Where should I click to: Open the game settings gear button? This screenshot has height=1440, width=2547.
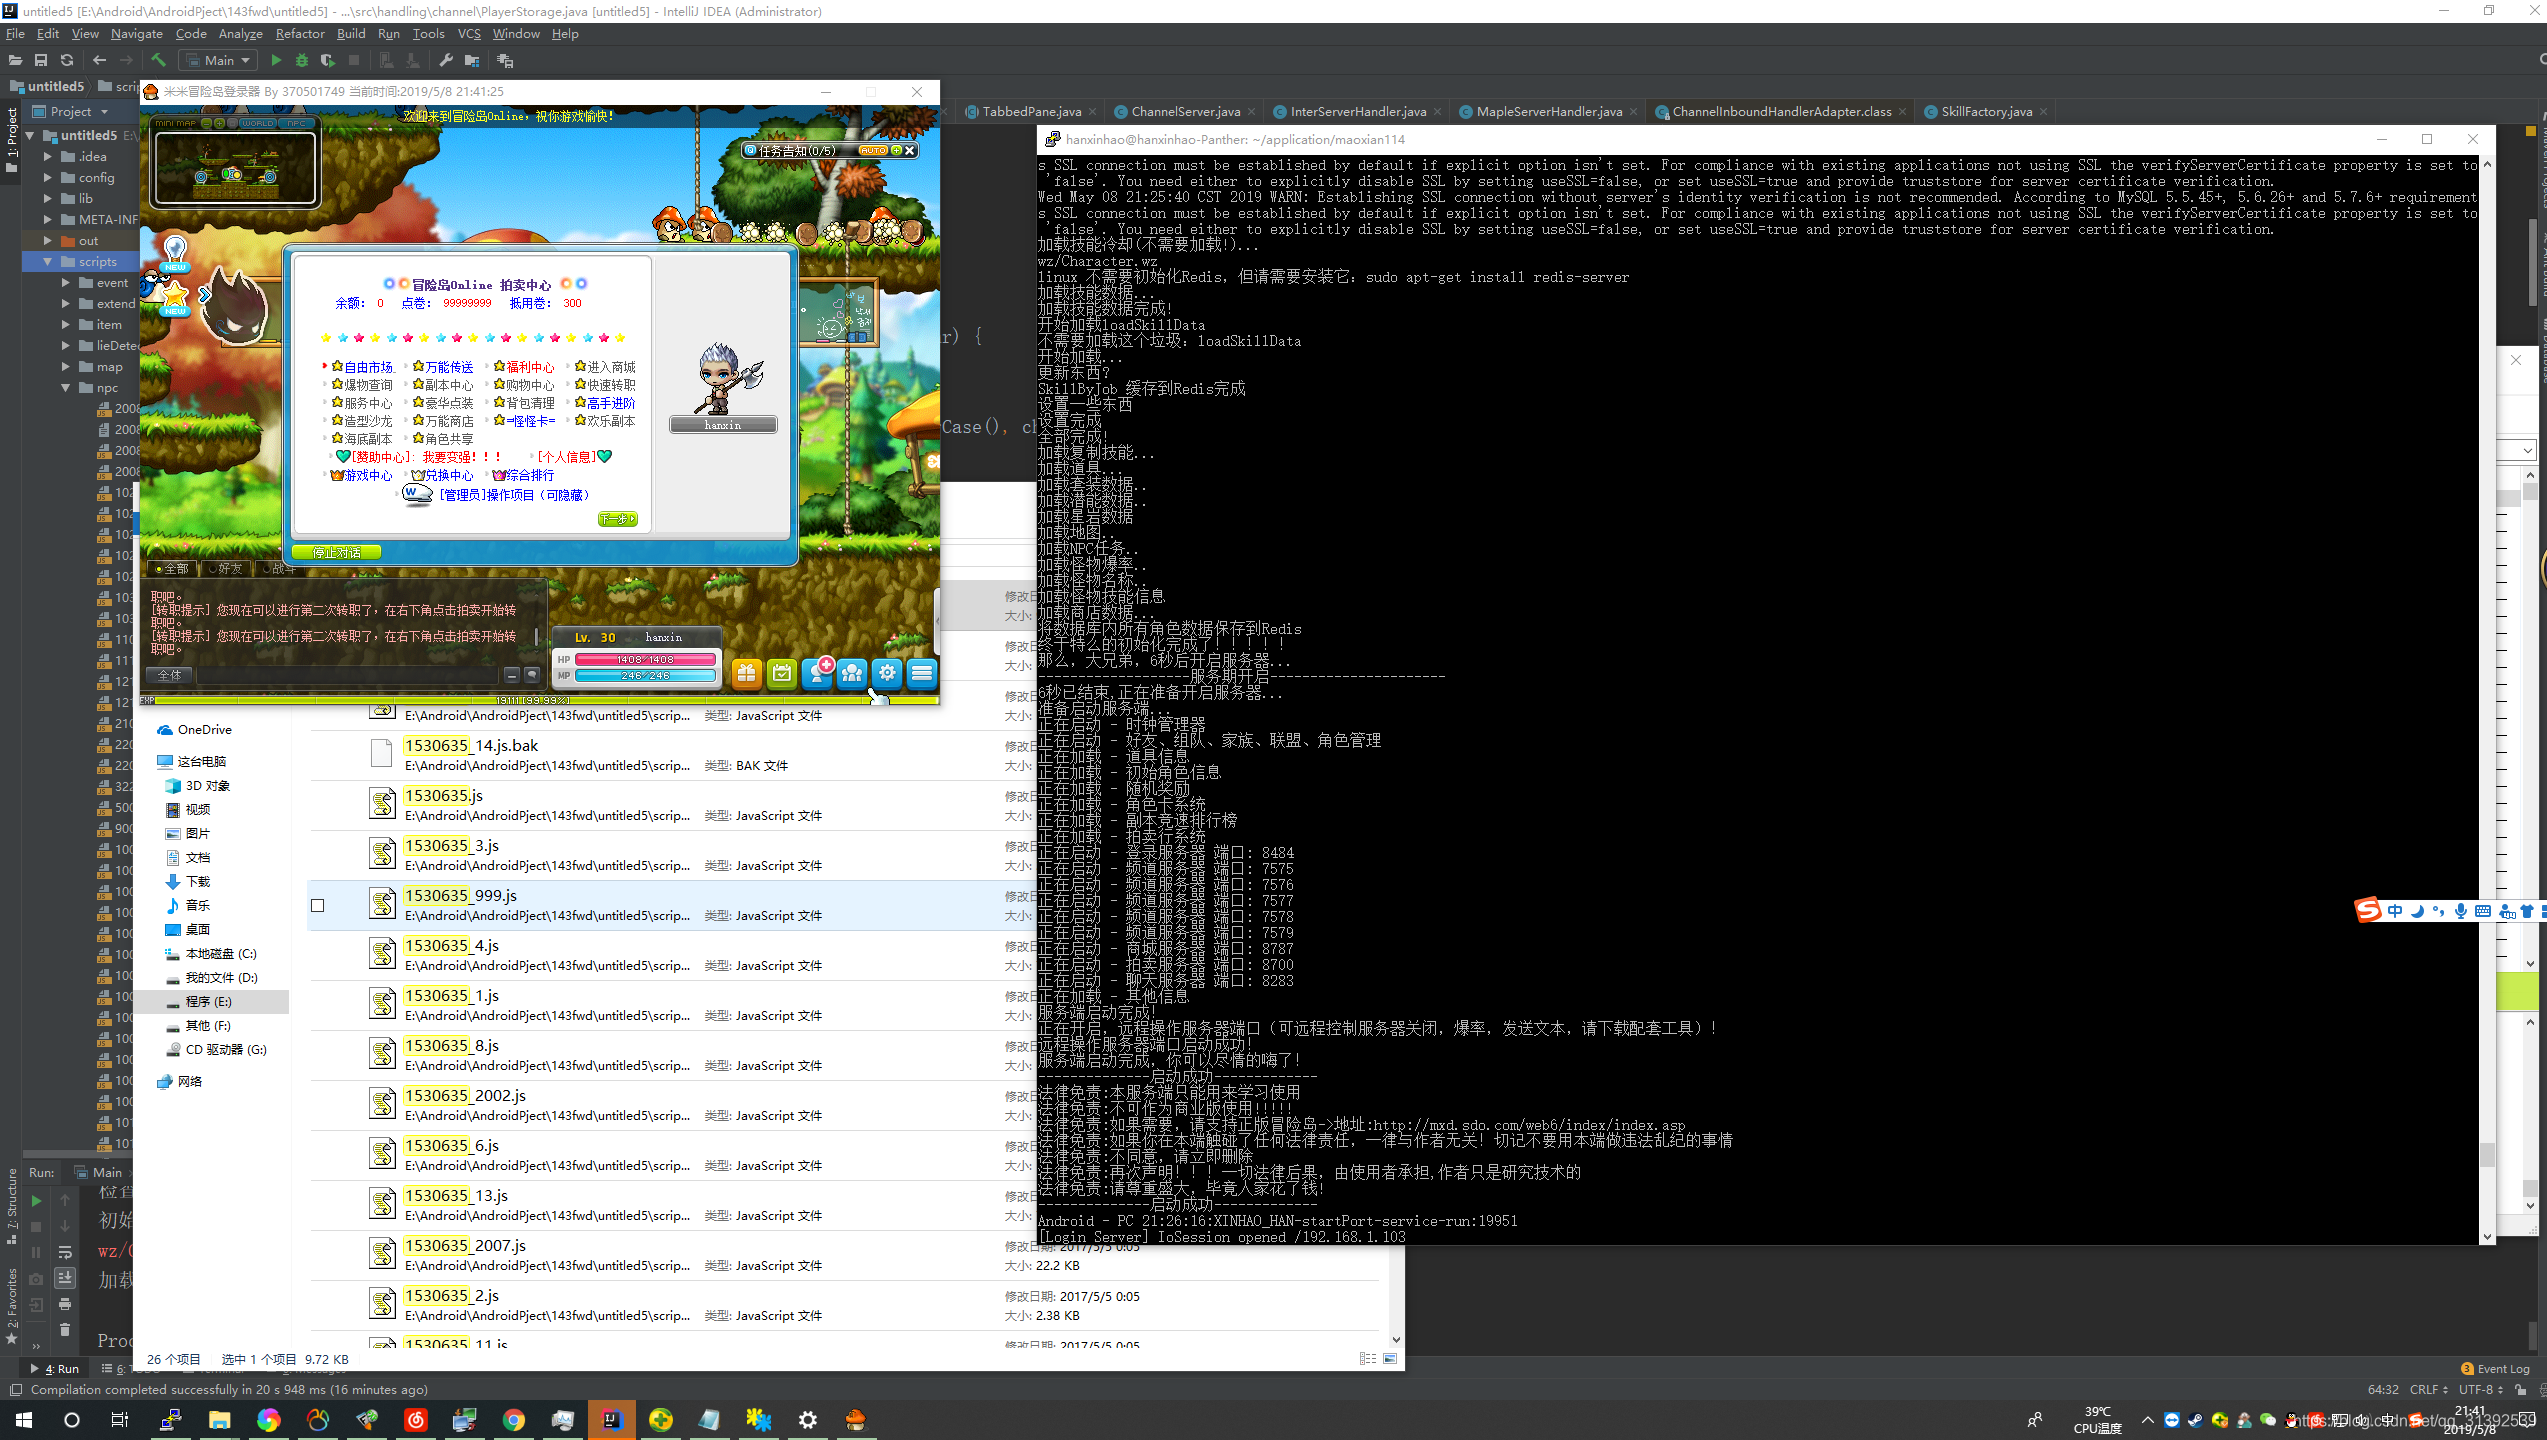[887, 673]
